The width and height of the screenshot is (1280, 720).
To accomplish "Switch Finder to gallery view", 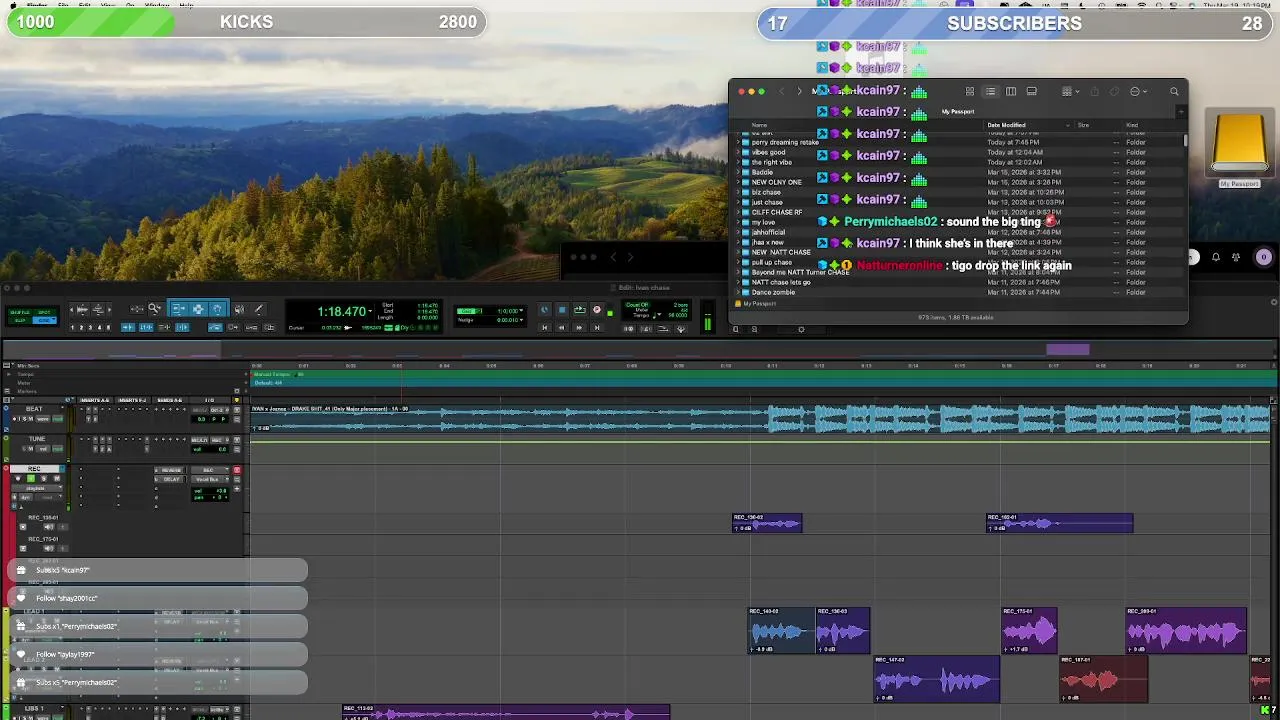I will [1032, 92].
